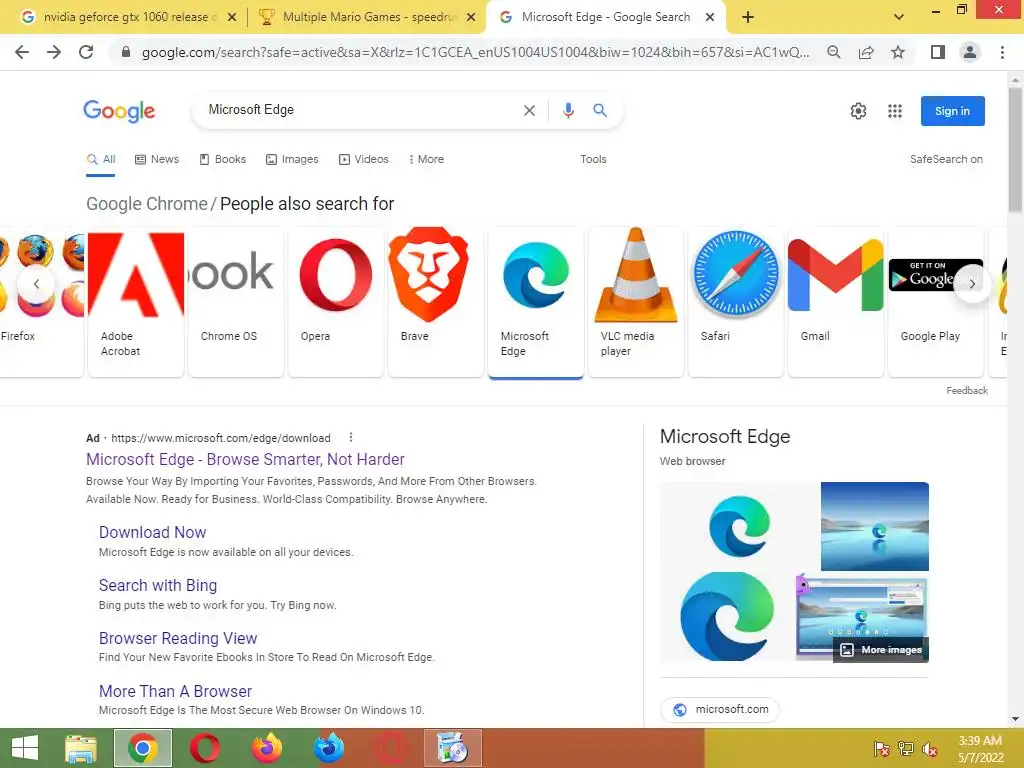Screen dimensions: 1024x768
Task: Open Microsoft Edge - Browse Smarter ad link
Action: click(x=245, y=459)
